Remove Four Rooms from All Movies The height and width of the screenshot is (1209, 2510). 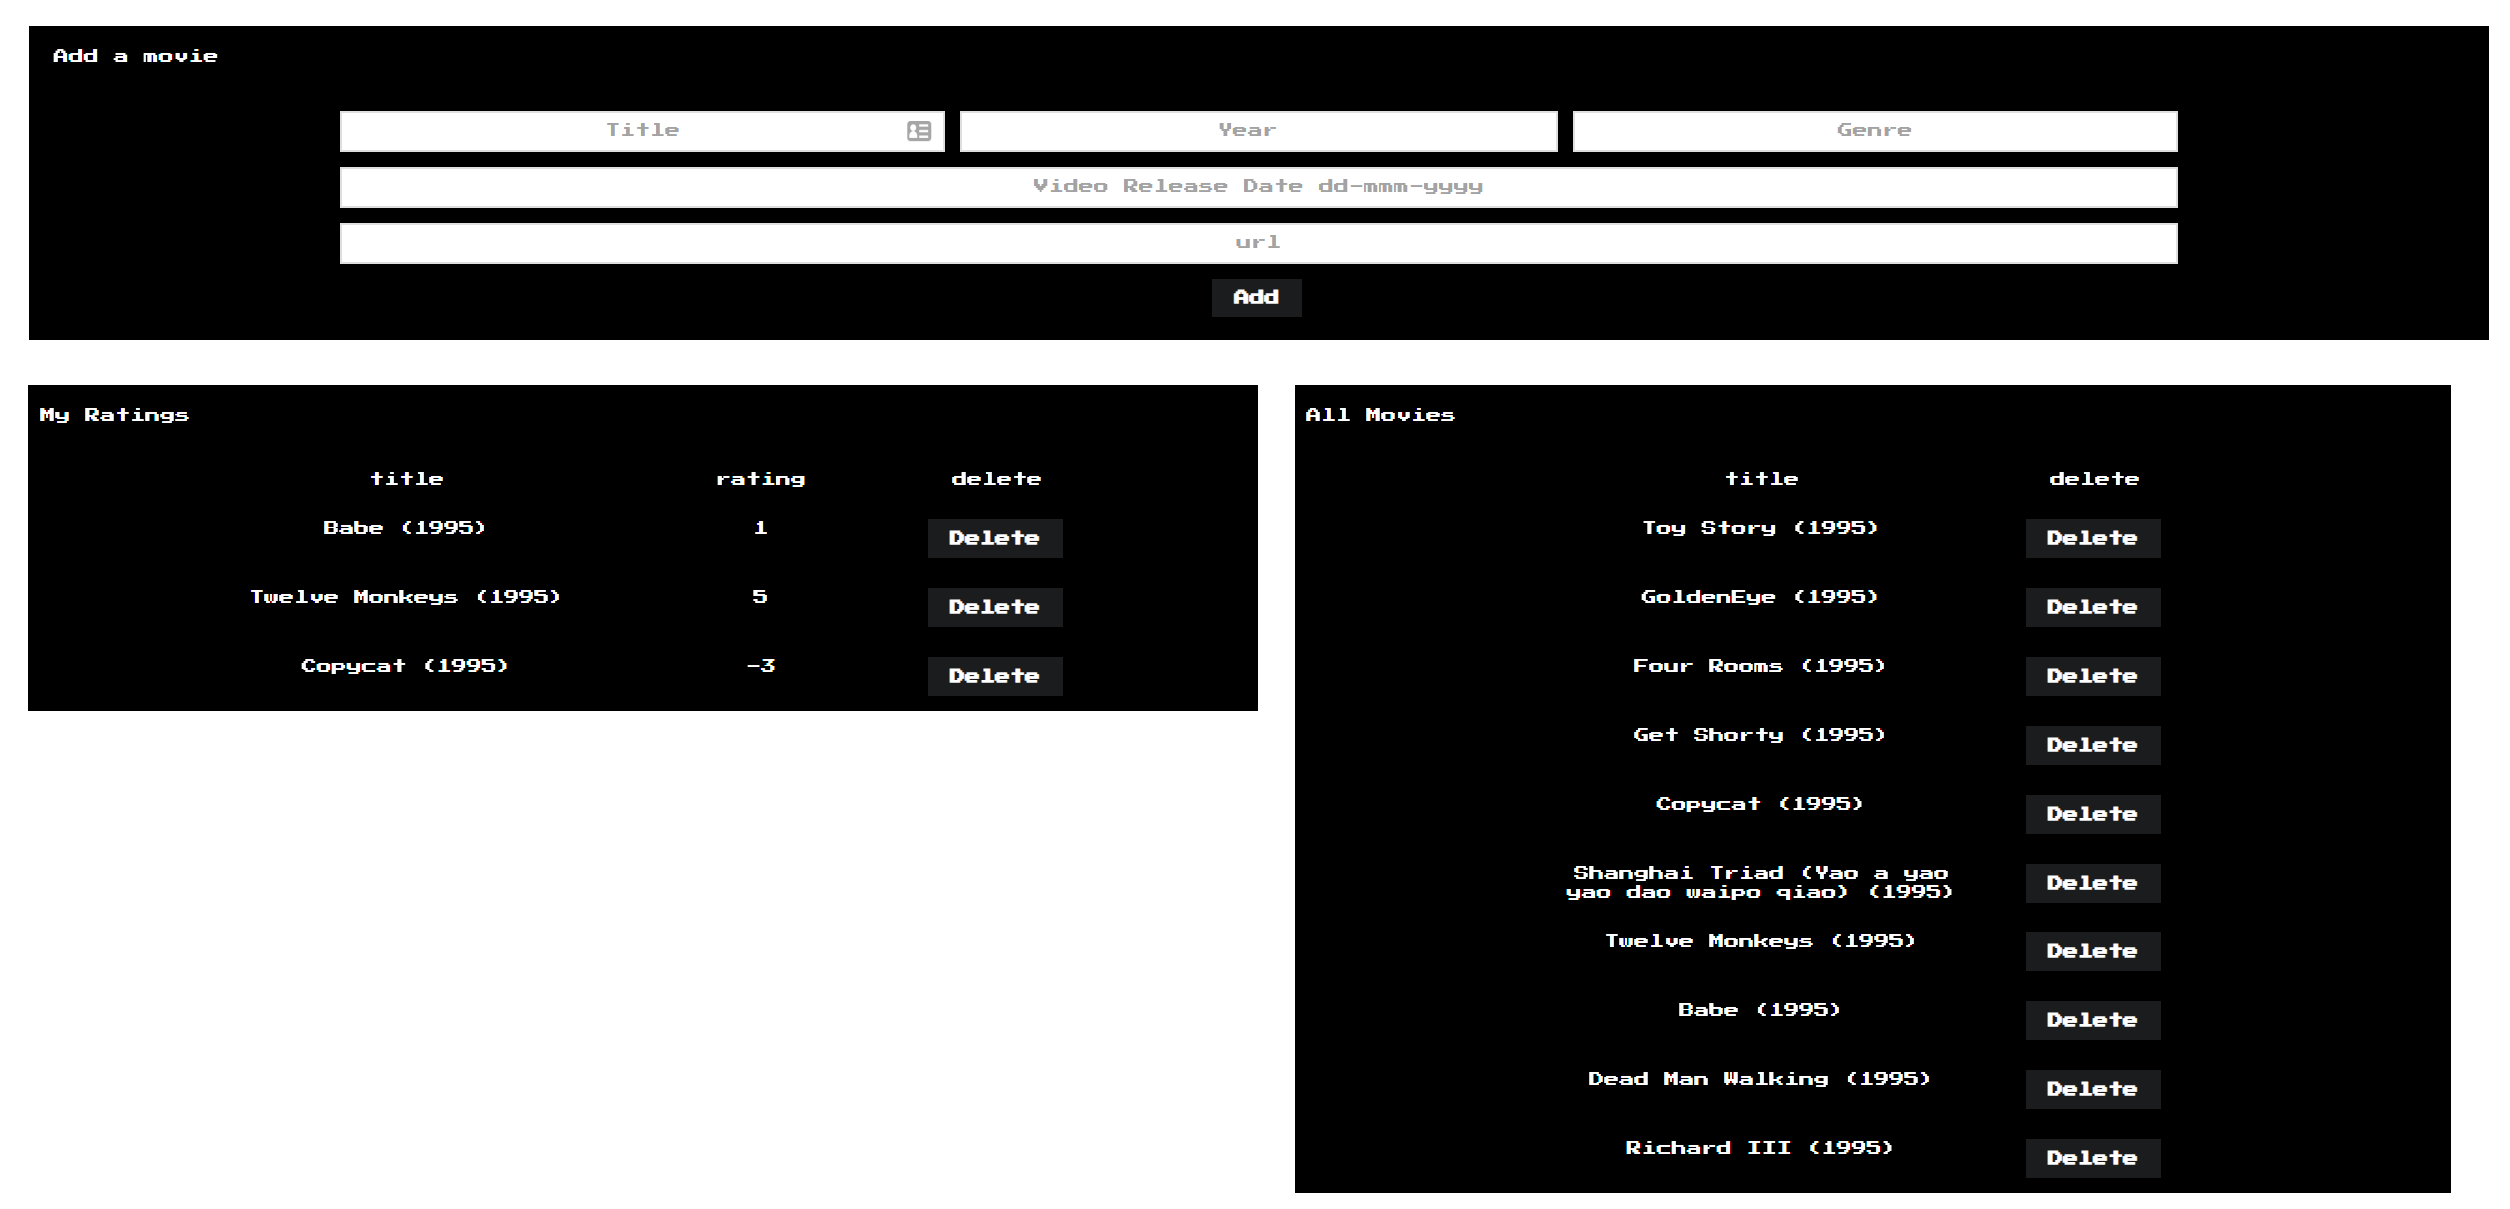[x=2092, y=676]
